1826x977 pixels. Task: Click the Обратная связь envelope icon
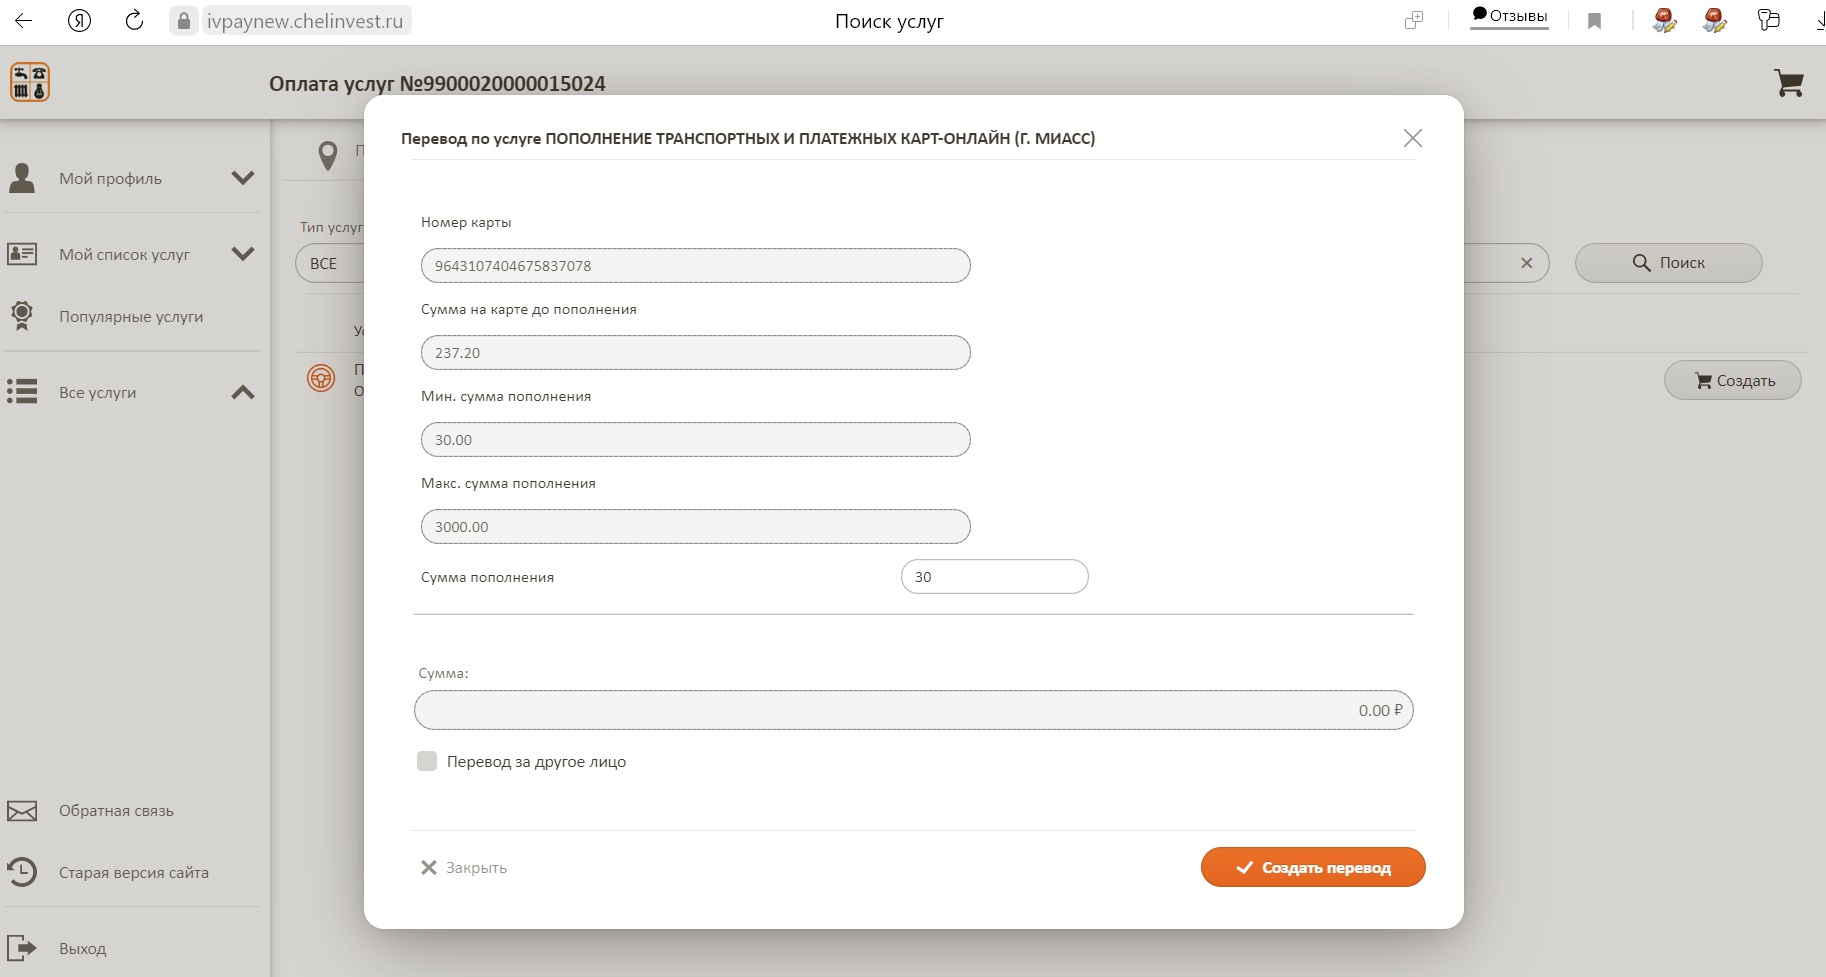(22, 811)
